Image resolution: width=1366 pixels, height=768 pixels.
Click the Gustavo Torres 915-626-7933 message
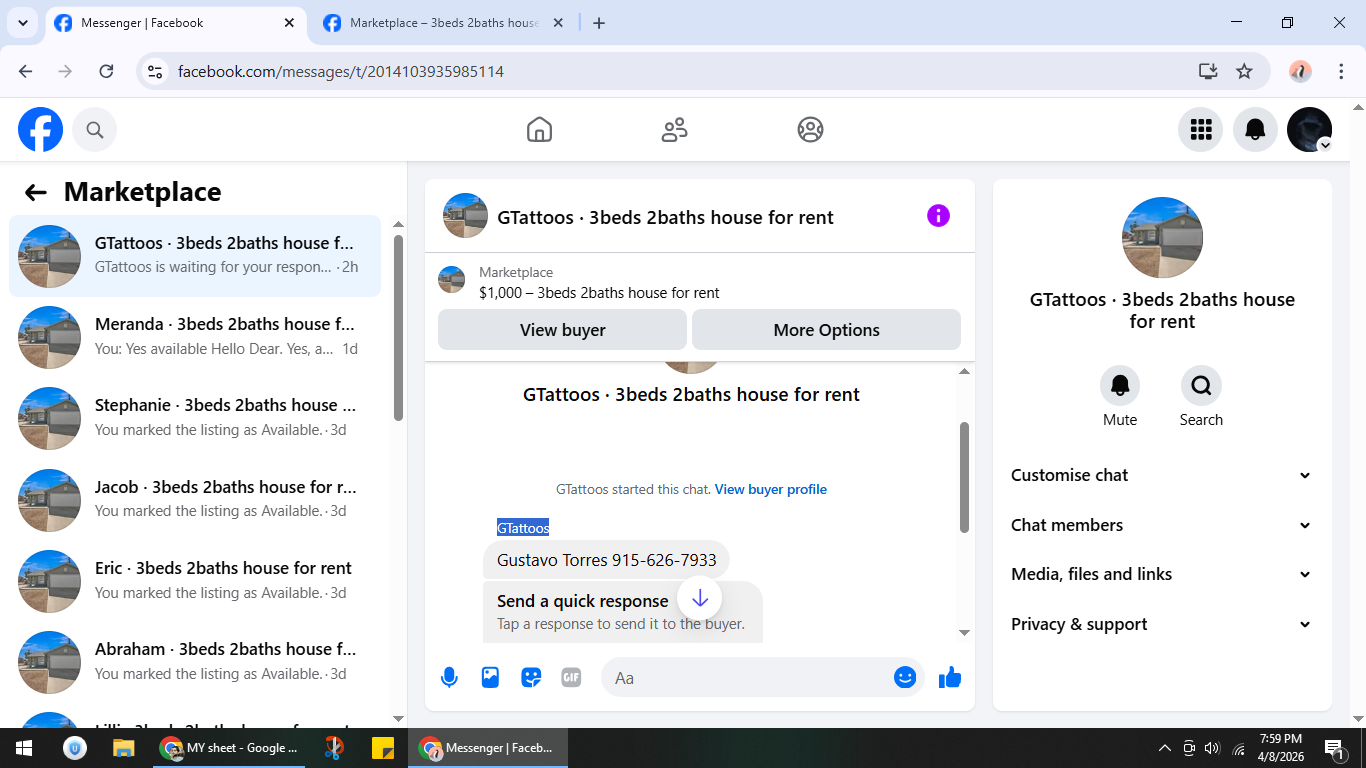coord(606,560)
